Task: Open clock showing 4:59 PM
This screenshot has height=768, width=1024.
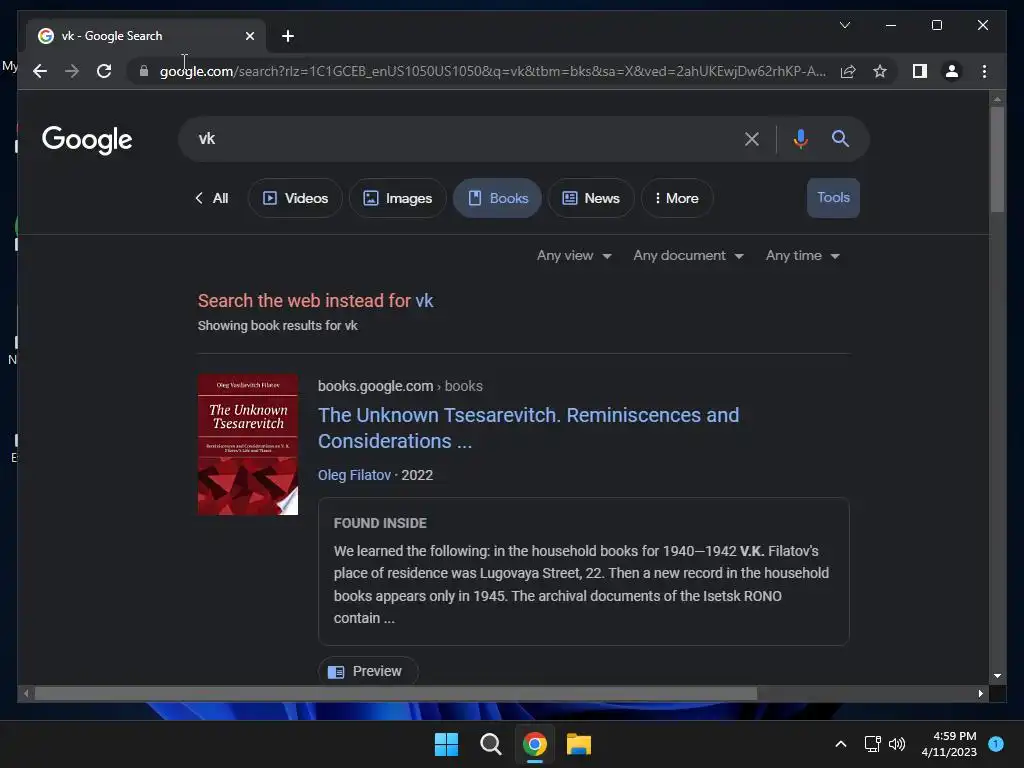Action: 949,744
